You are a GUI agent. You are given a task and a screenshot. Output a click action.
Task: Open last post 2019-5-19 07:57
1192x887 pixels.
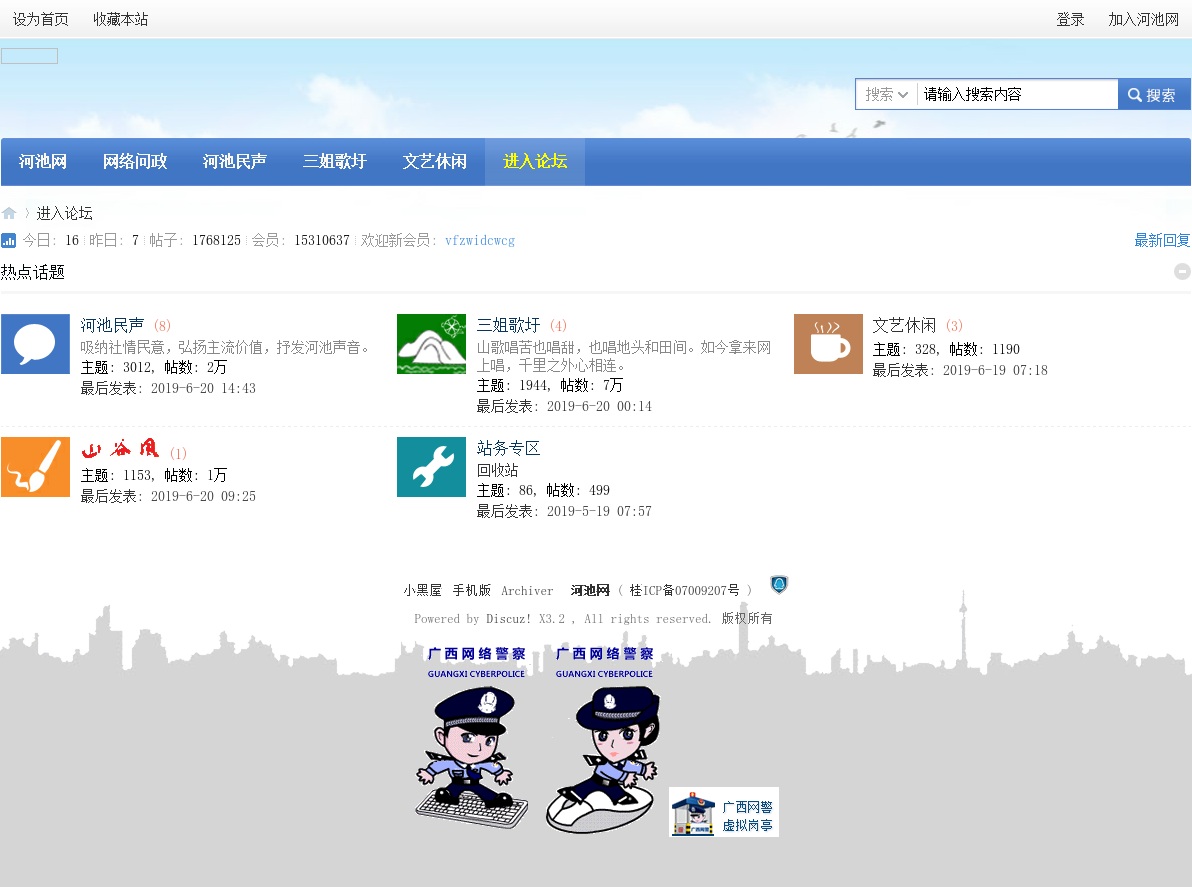click(x=600, y=512)
